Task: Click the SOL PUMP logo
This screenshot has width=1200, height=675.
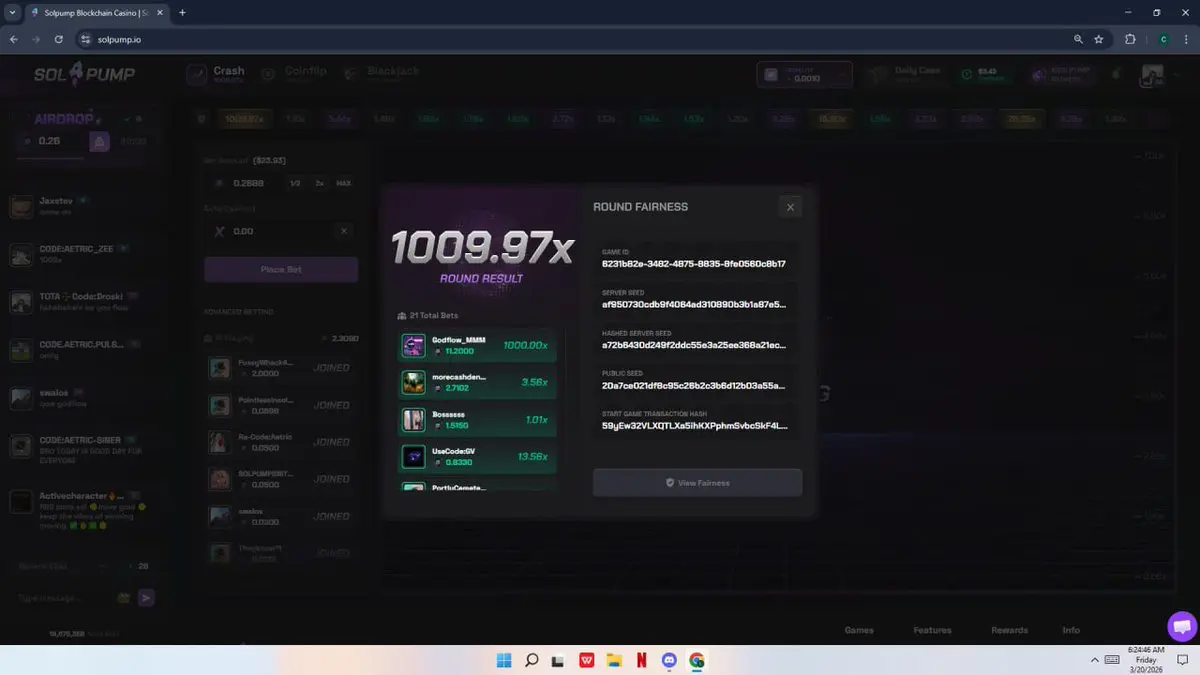Action: pos(84,74)
